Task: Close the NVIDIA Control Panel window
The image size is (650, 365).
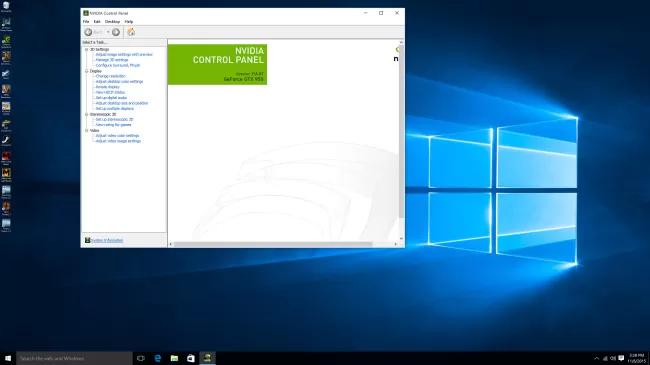Action: pyautogui.click(x=397, y=13)
